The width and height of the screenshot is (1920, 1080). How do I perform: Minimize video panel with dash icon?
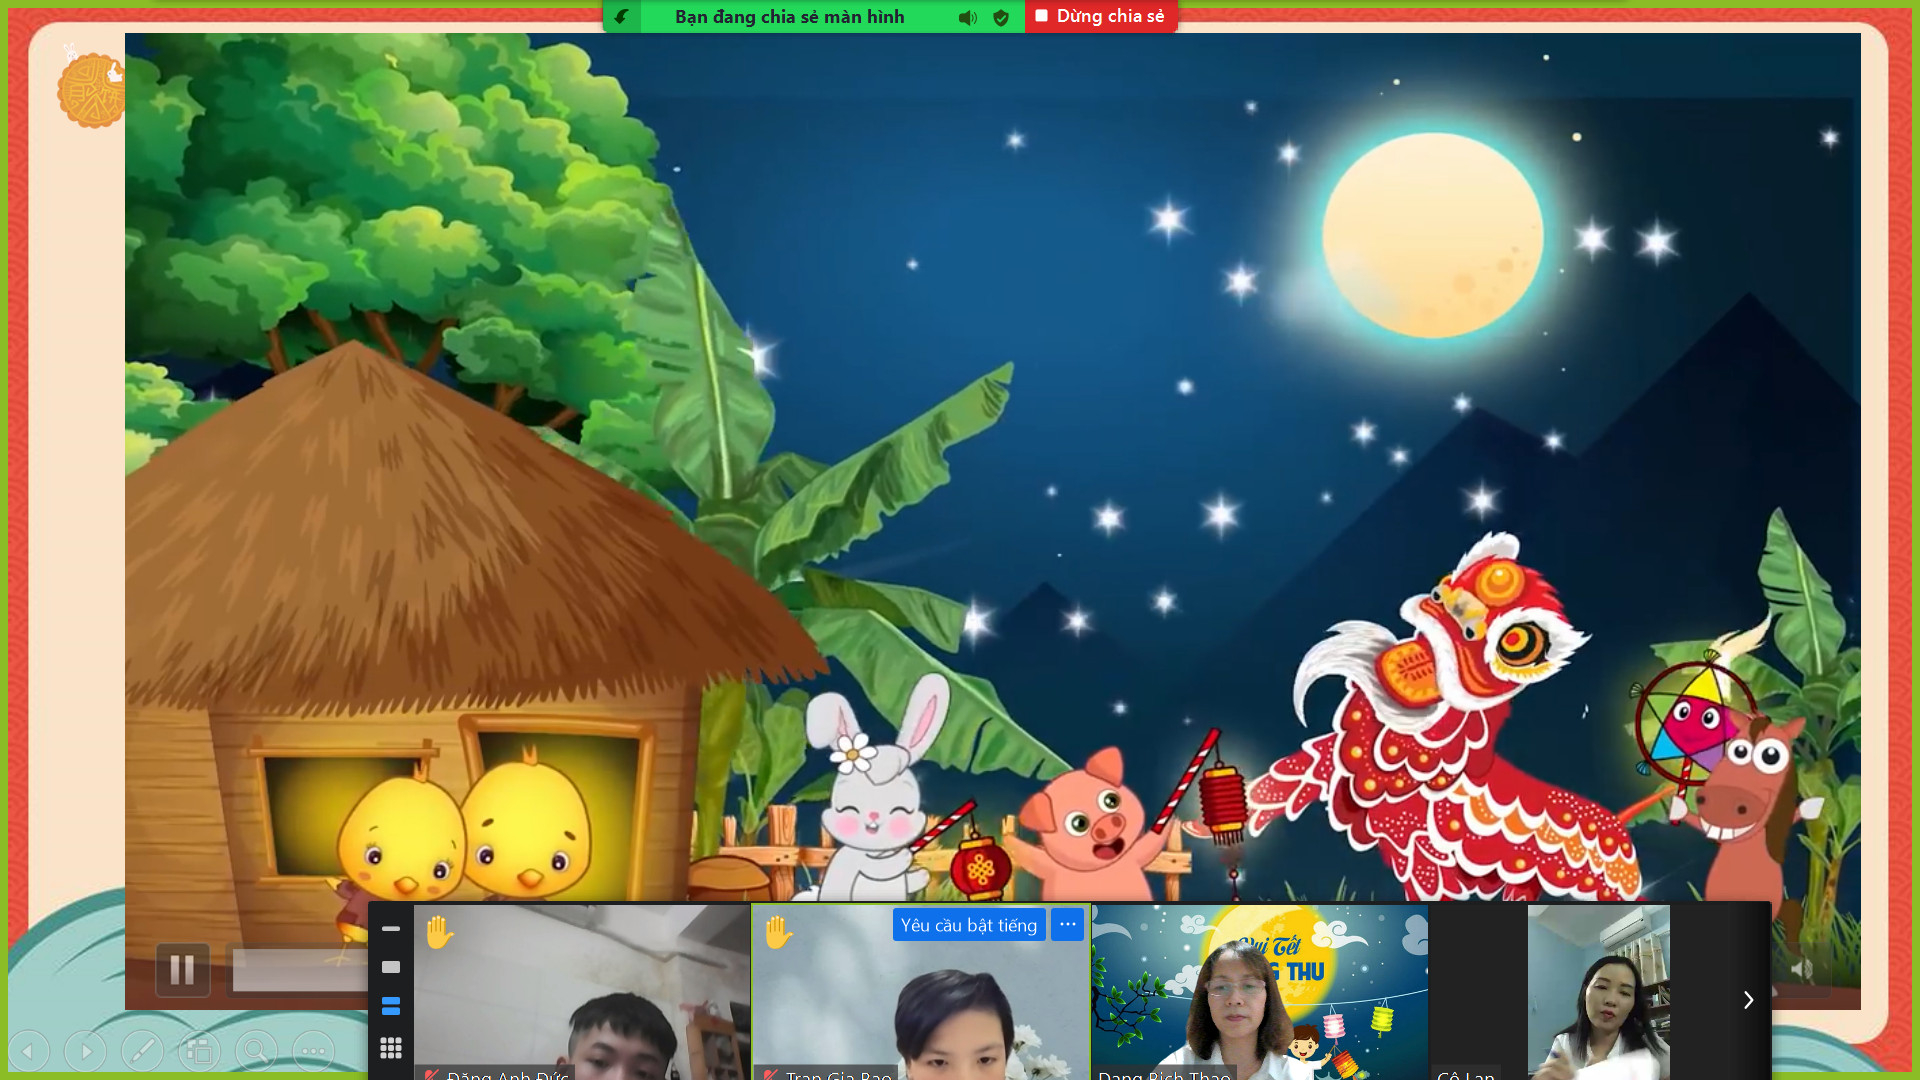[391, 929]
